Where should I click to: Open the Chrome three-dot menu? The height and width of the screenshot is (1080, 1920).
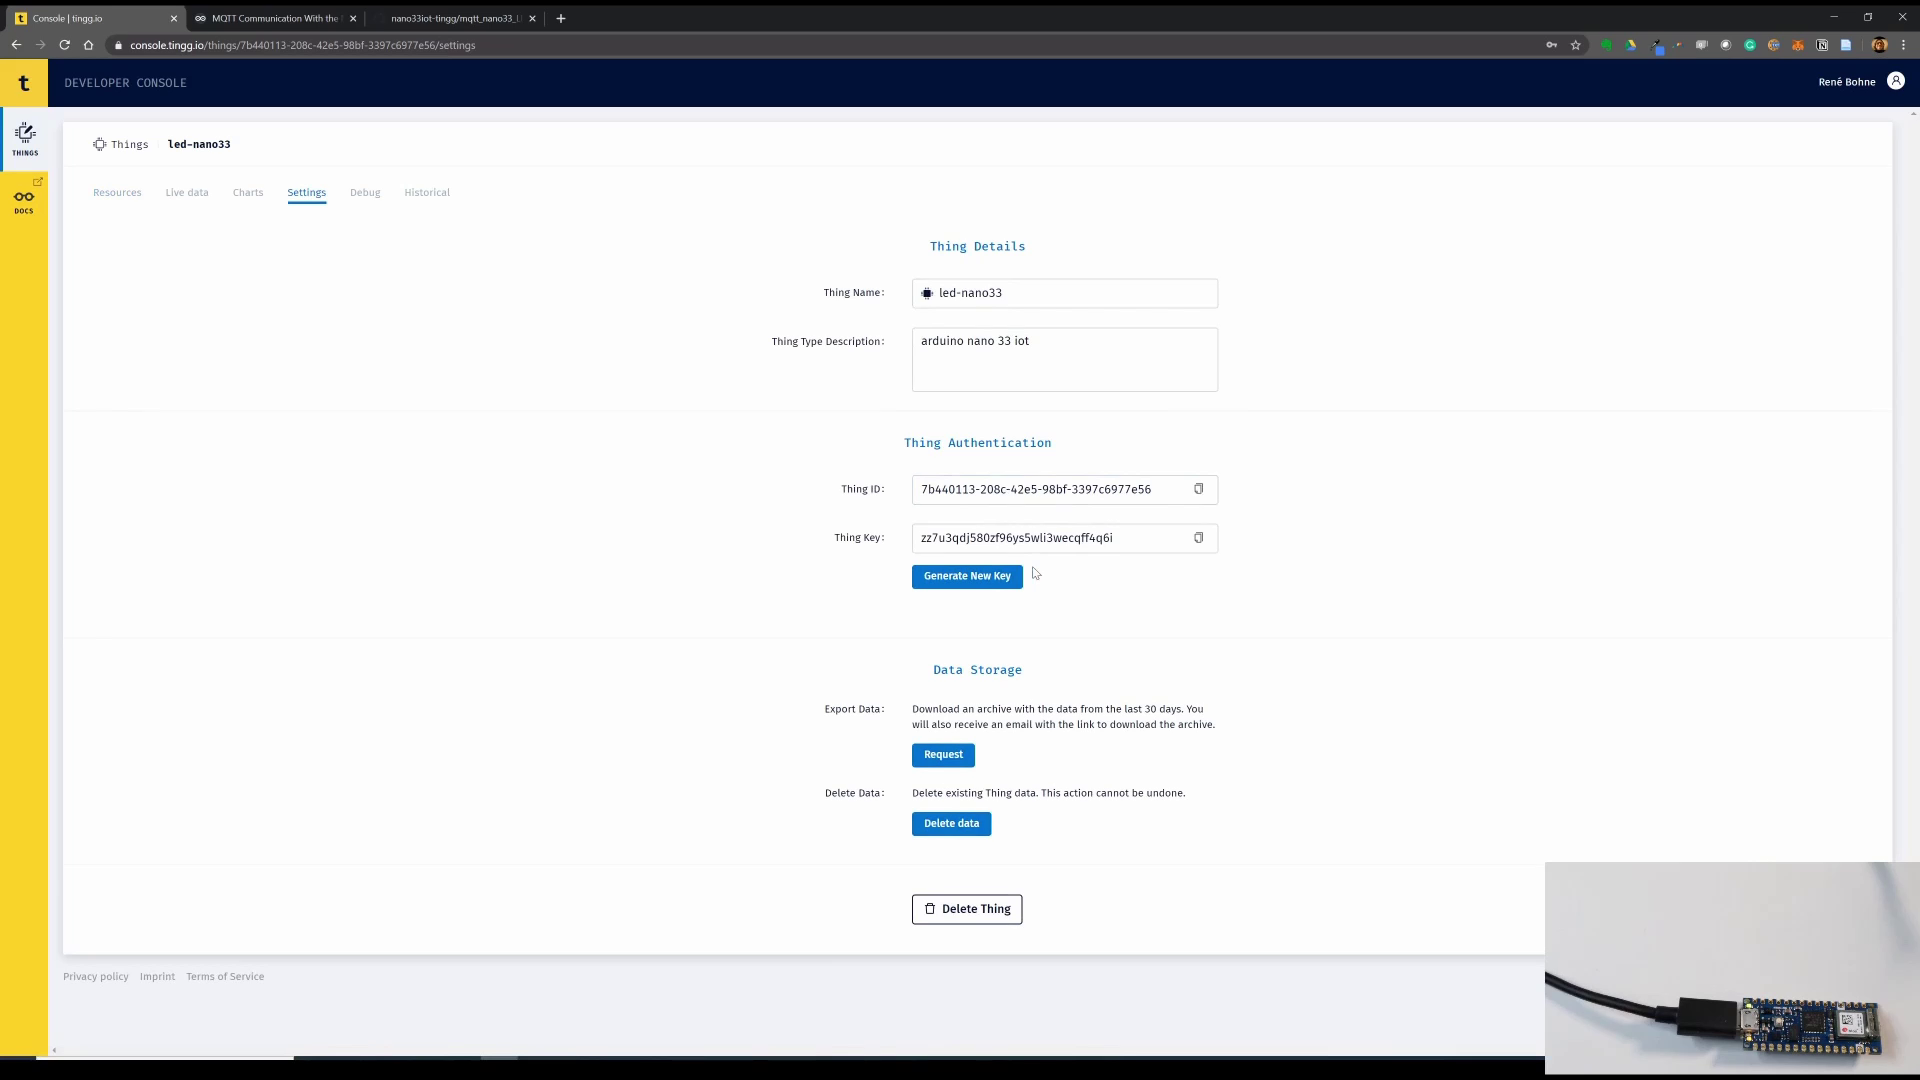pos(1903,45)
